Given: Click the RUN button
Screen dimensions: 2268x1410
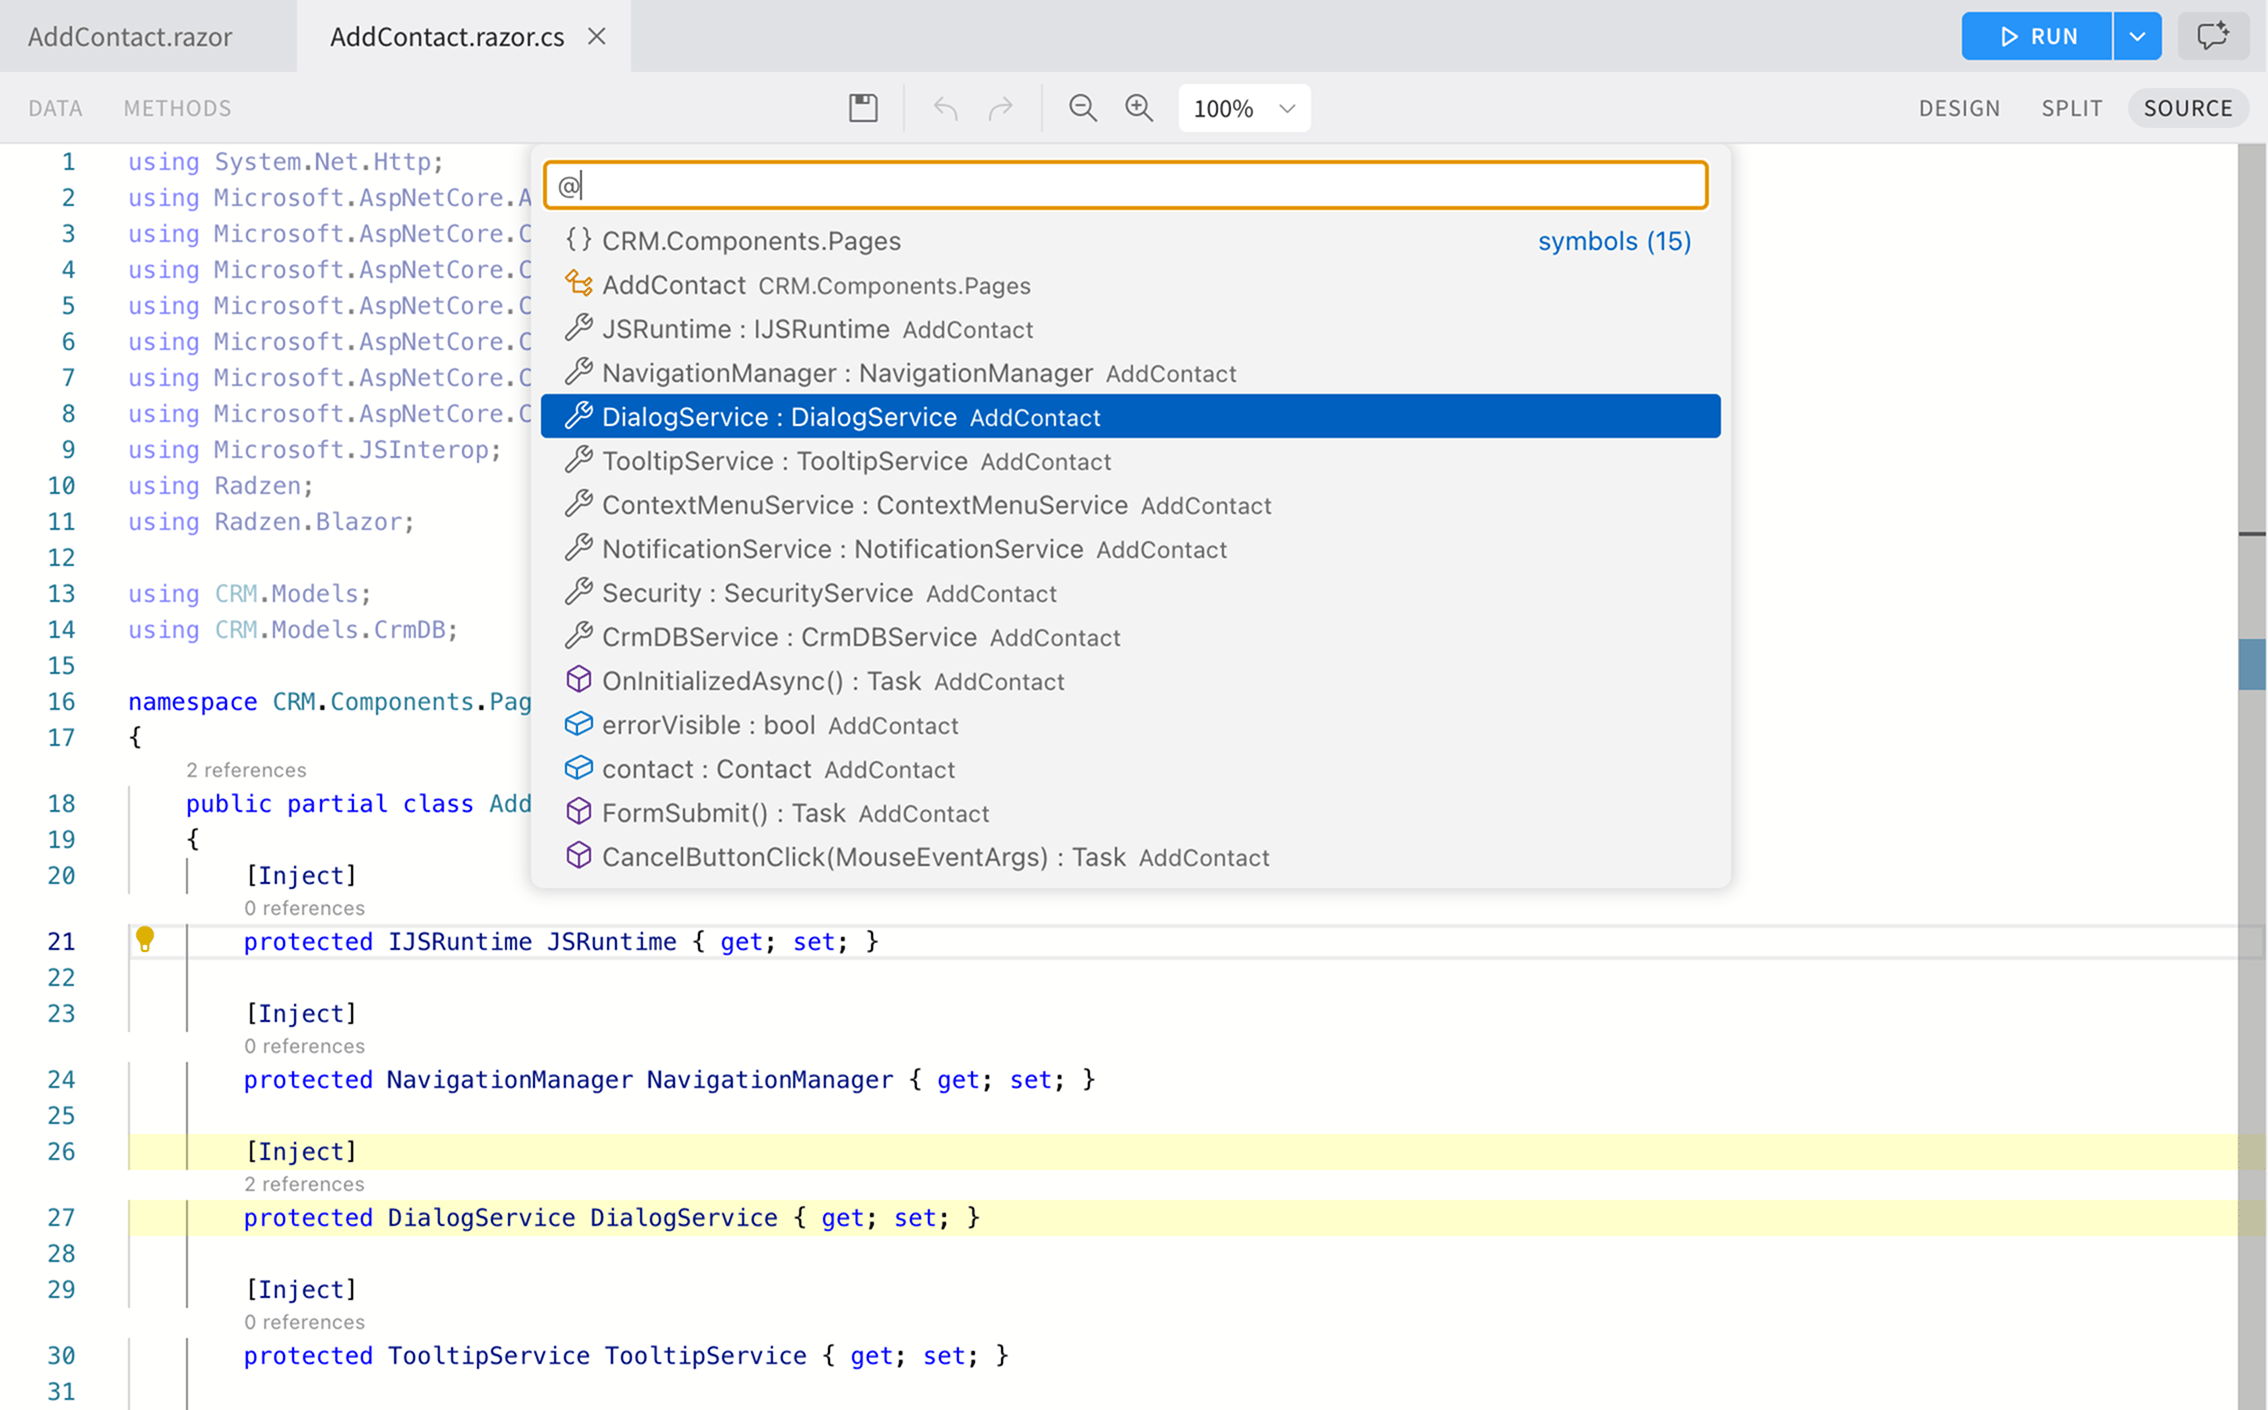Looking at the screenshot, I should 2035,36.
